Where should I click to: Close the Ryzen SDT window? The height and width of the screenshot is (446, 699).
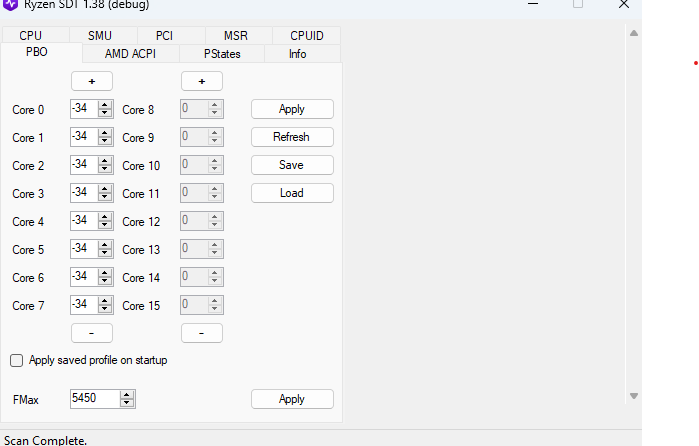click(x=624, y=4)
